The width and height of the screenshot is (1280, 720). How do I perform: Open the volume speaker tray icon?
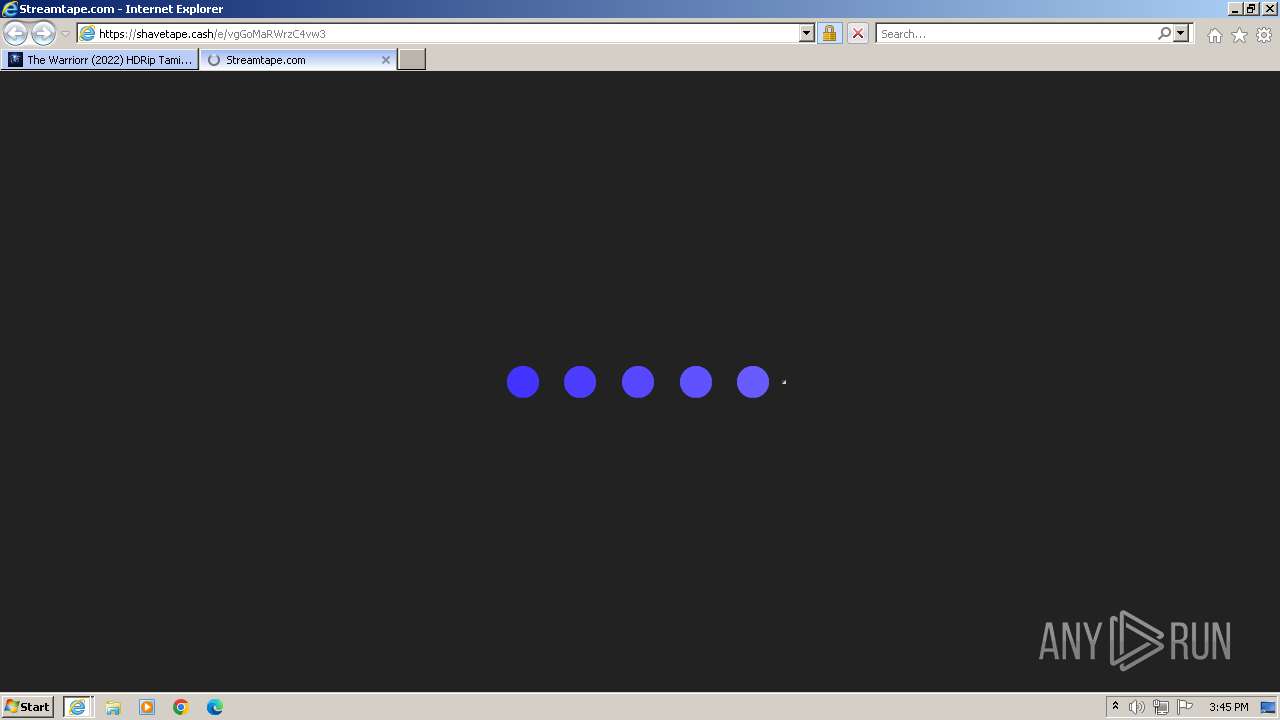click(x=1137, y=707)
